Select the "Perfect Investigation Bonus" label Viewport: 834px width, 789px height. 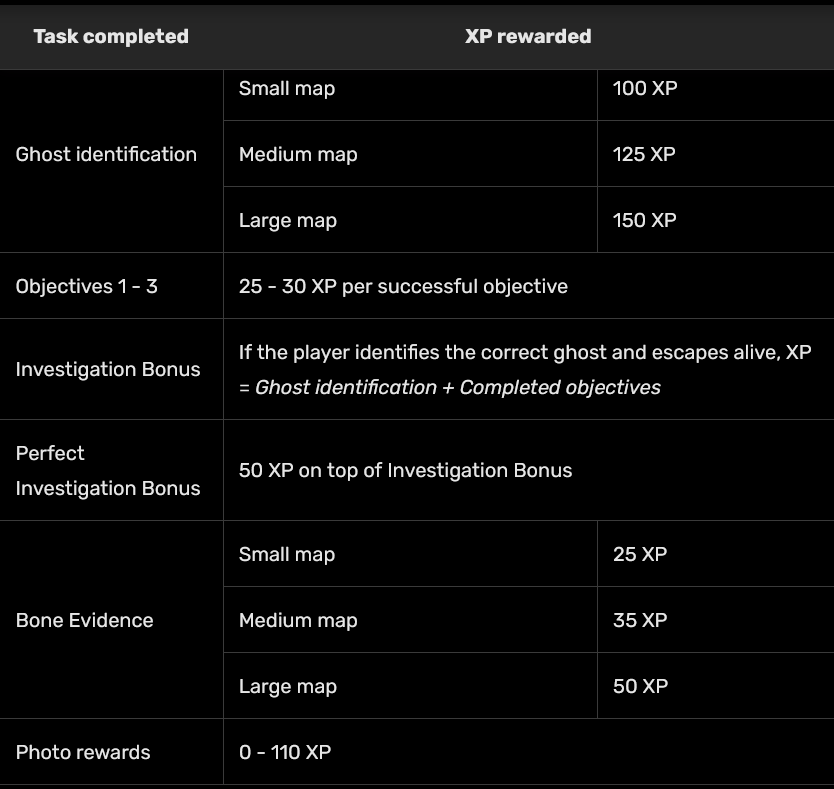tap(108, 470)
